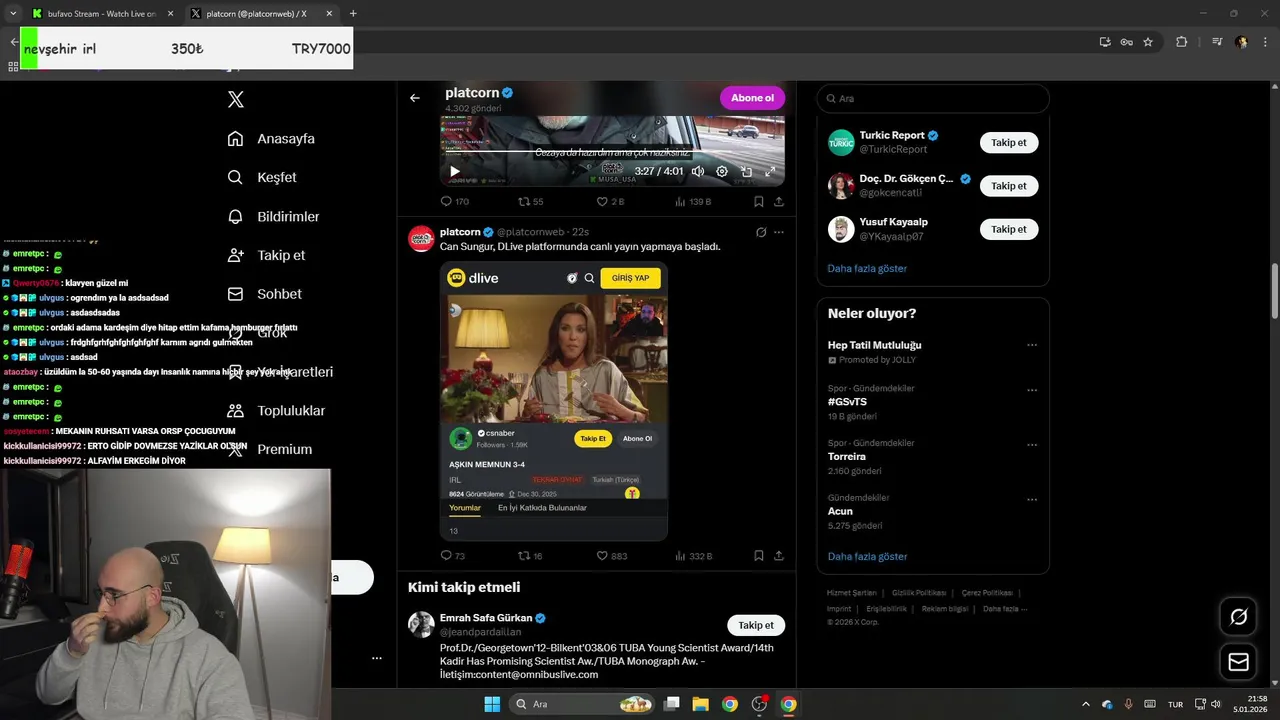The width and height of the screenshot is (1280, 720).
Task: Open more options for Hep Tatil Mutluluğu
Action: pos(1032,345)
